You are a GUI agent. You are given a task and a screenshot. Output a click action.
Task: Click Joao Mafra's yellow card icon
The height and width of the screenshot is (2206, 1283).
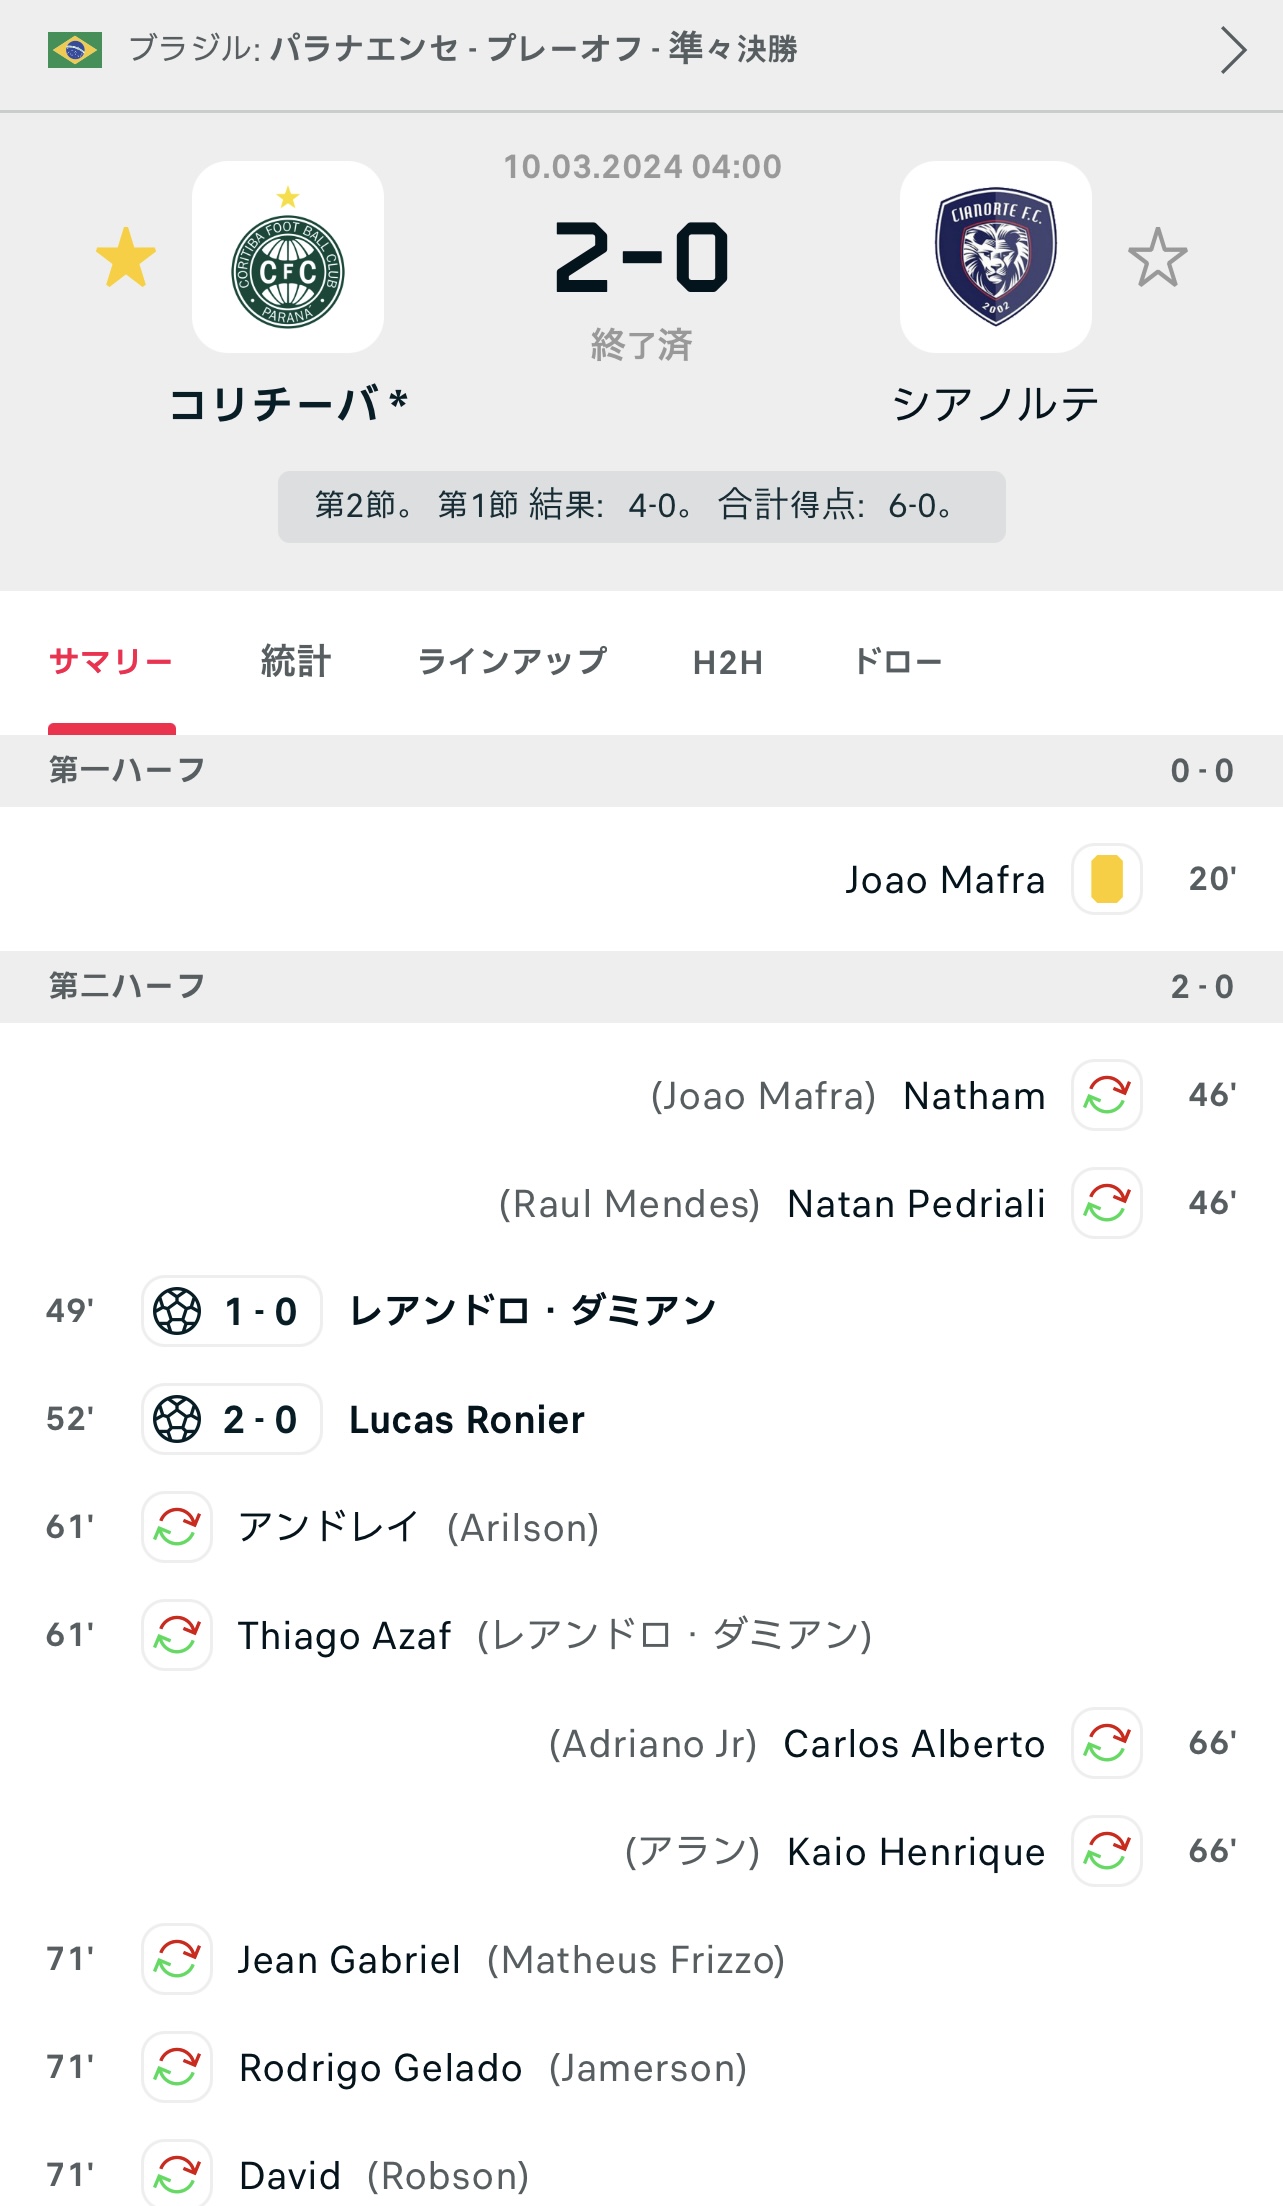coord(1107,879)
